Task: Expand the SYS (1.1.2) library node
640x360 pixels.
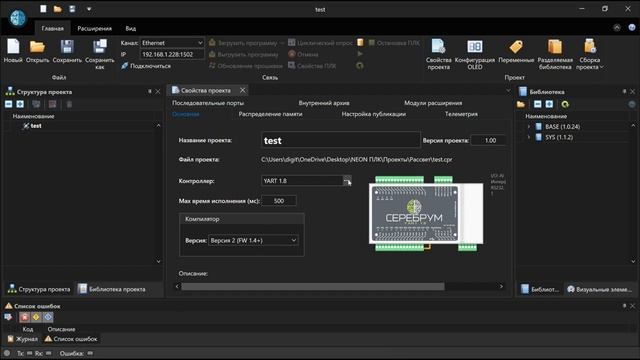Action: point(529,137)
